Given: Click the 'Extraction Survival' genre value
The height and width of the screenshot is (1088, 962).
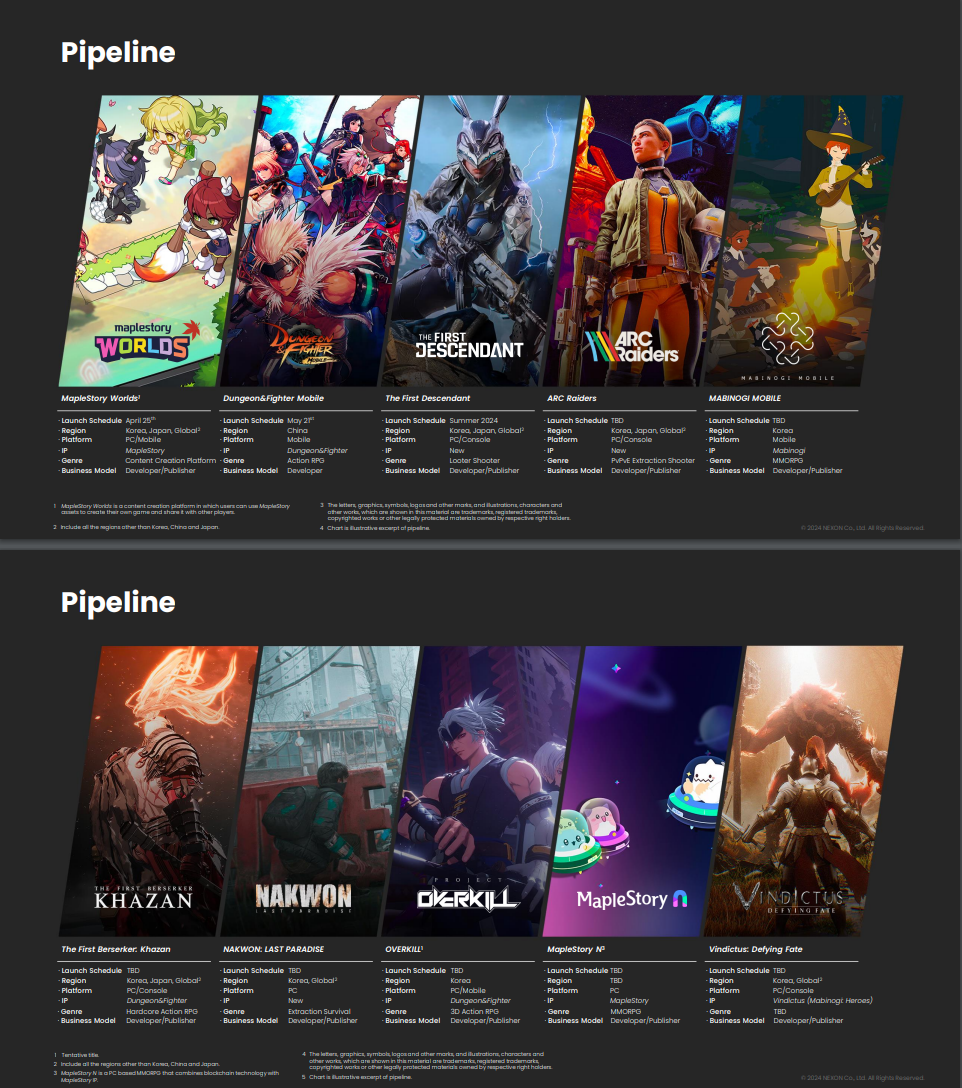Looking at the screenshot, I should pyautogui.click(x=319, y=1012).
